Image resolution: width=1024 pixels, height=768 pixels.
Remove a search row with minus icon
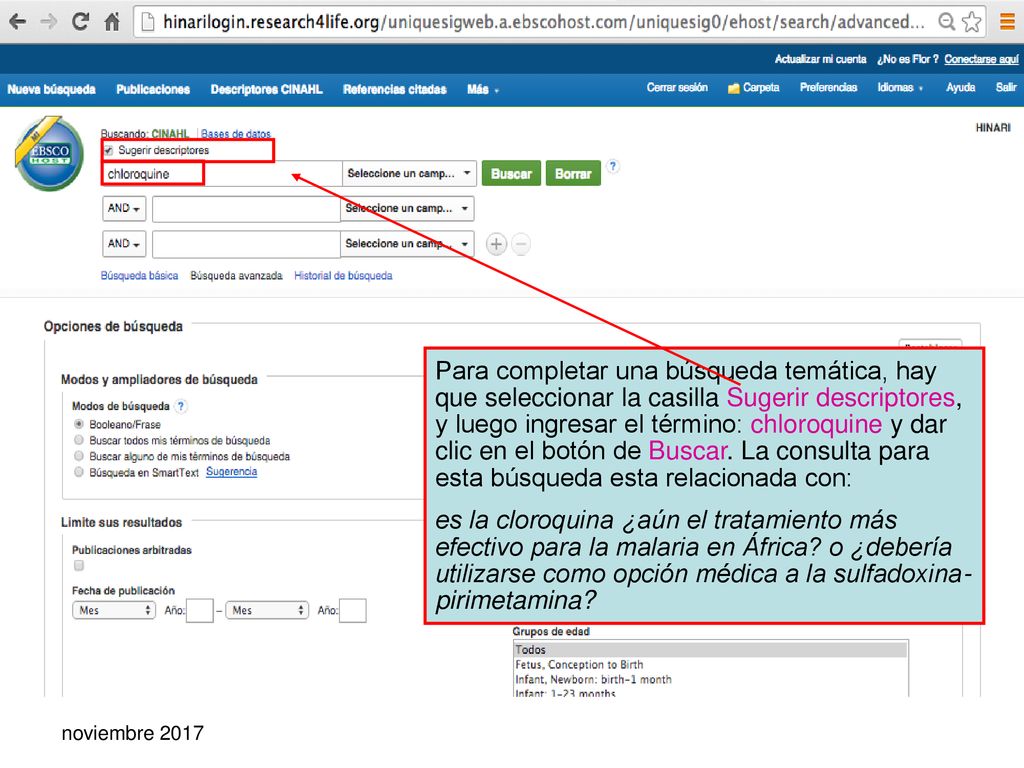tap(520, 244)
